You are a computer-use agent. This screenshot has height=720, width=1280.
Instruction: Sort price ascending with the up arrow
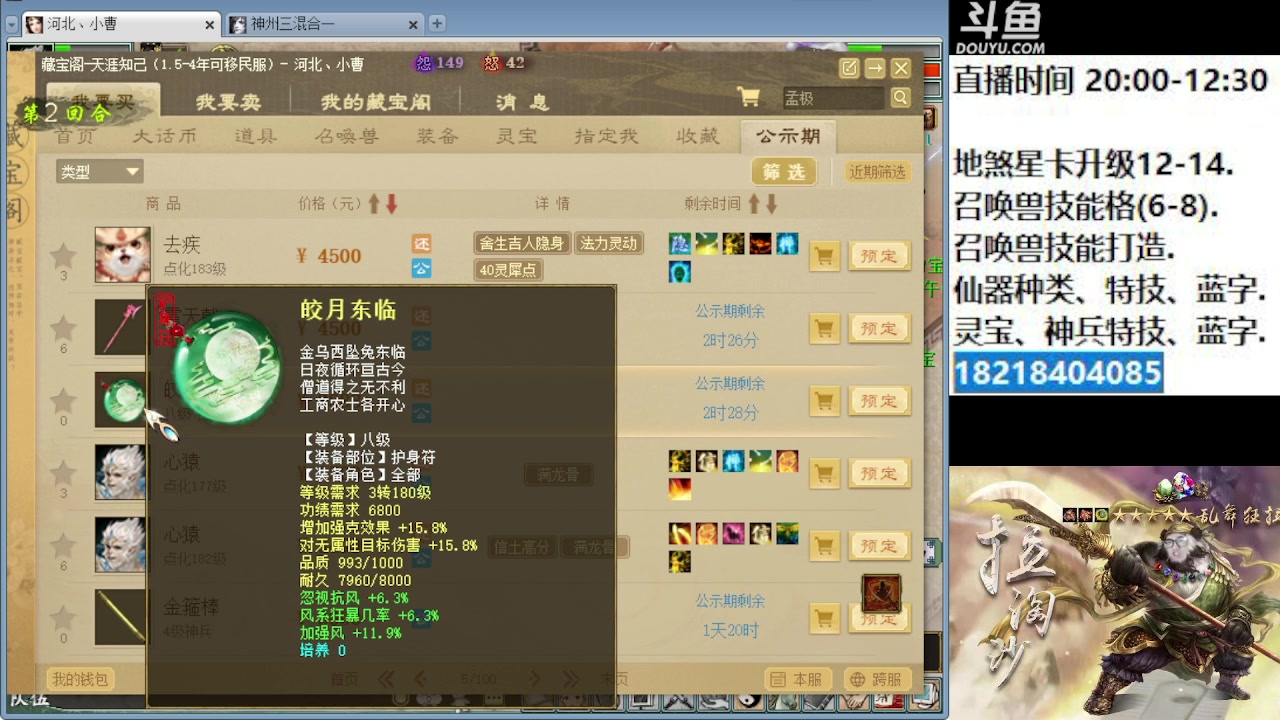374,204
